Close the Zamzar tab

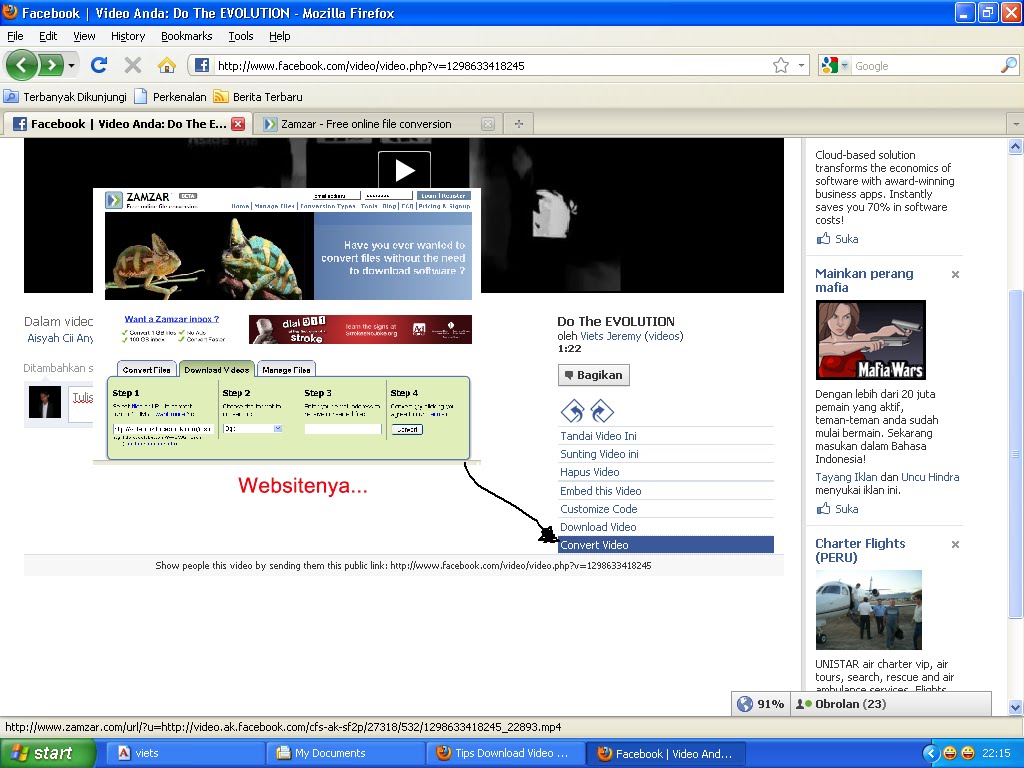(488, 124)
